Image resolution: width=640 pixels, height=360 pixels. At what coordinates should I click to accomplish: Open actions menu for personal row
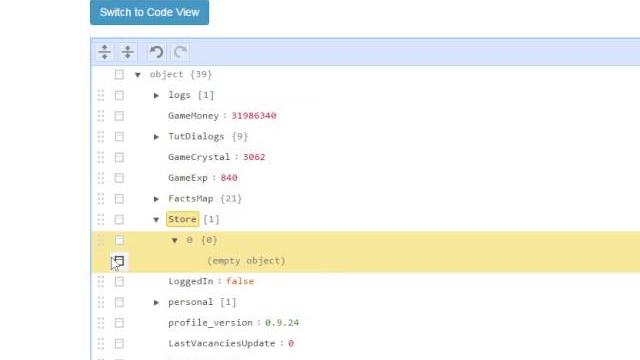coord(119,302)
